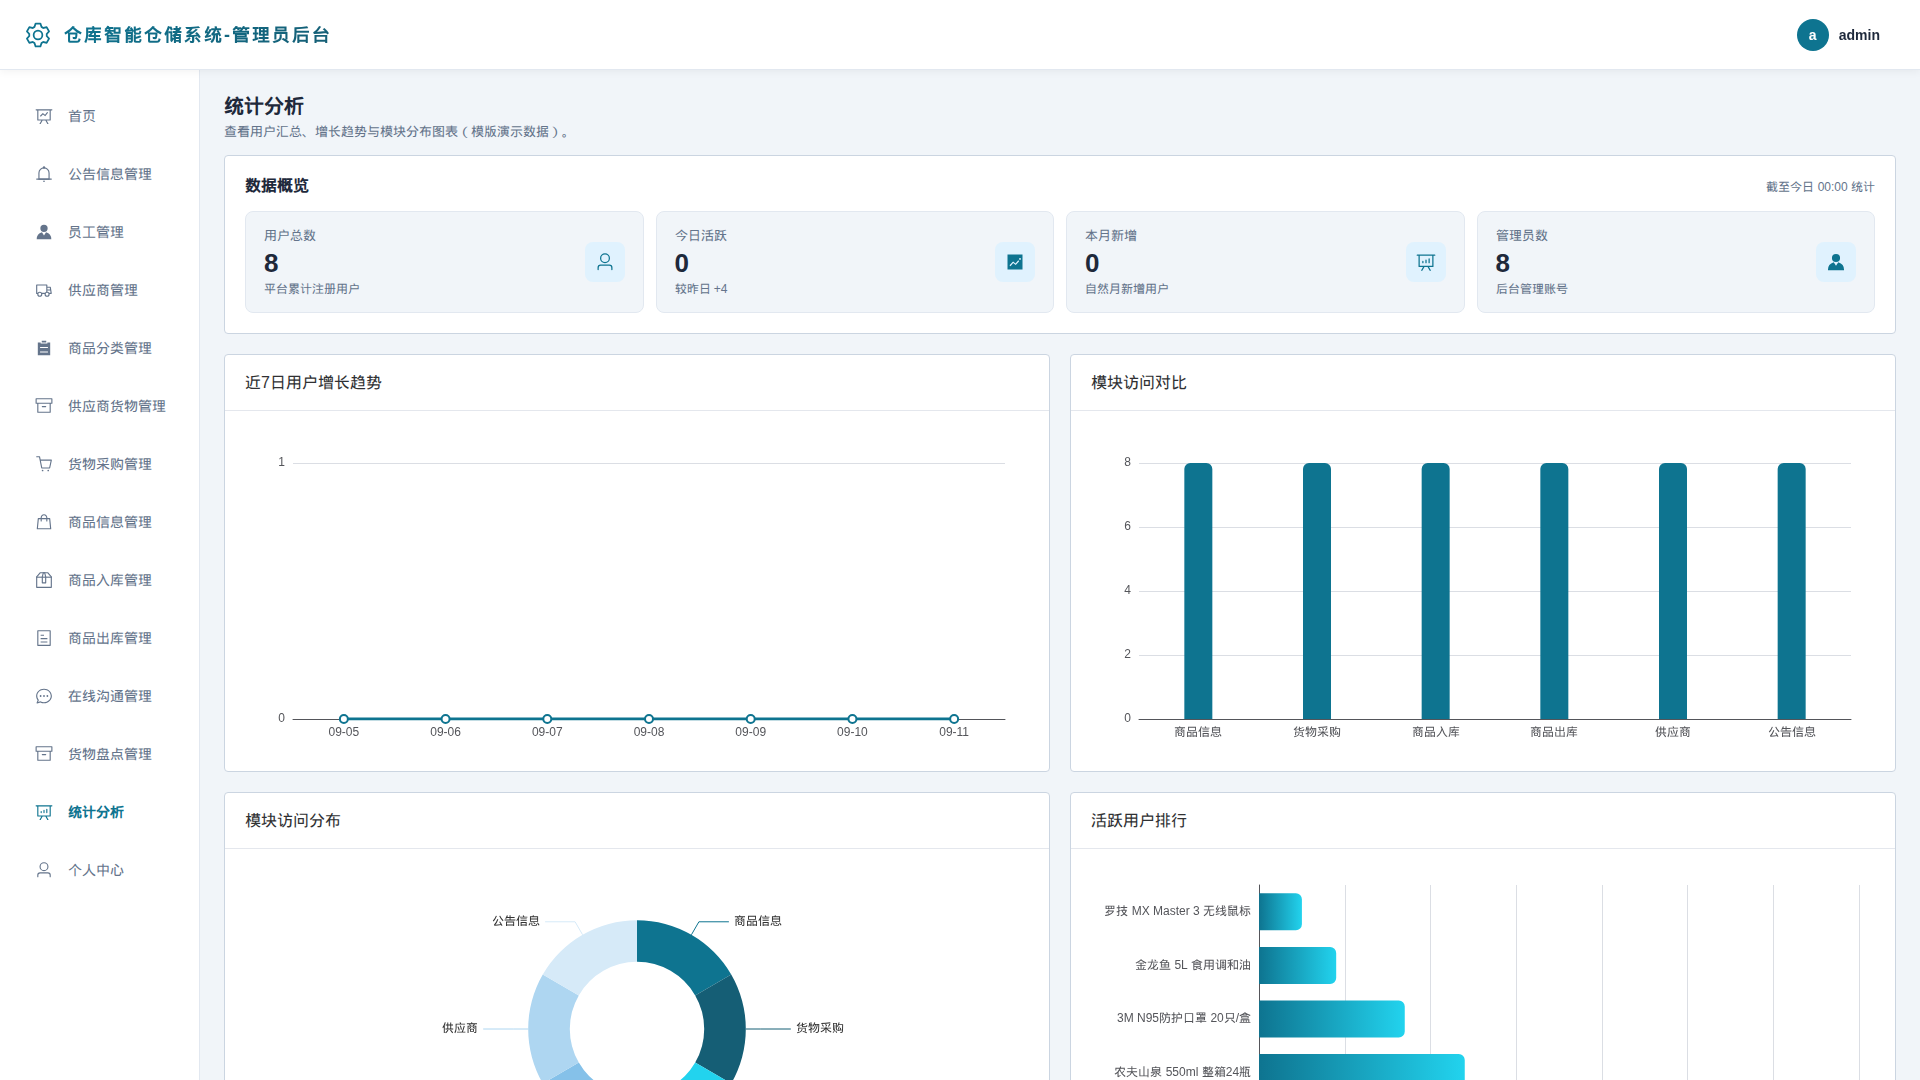This screenshot has width=1920, height=1080.
Task: Click the document icon beside 商品出库管理
Action: 44,638
